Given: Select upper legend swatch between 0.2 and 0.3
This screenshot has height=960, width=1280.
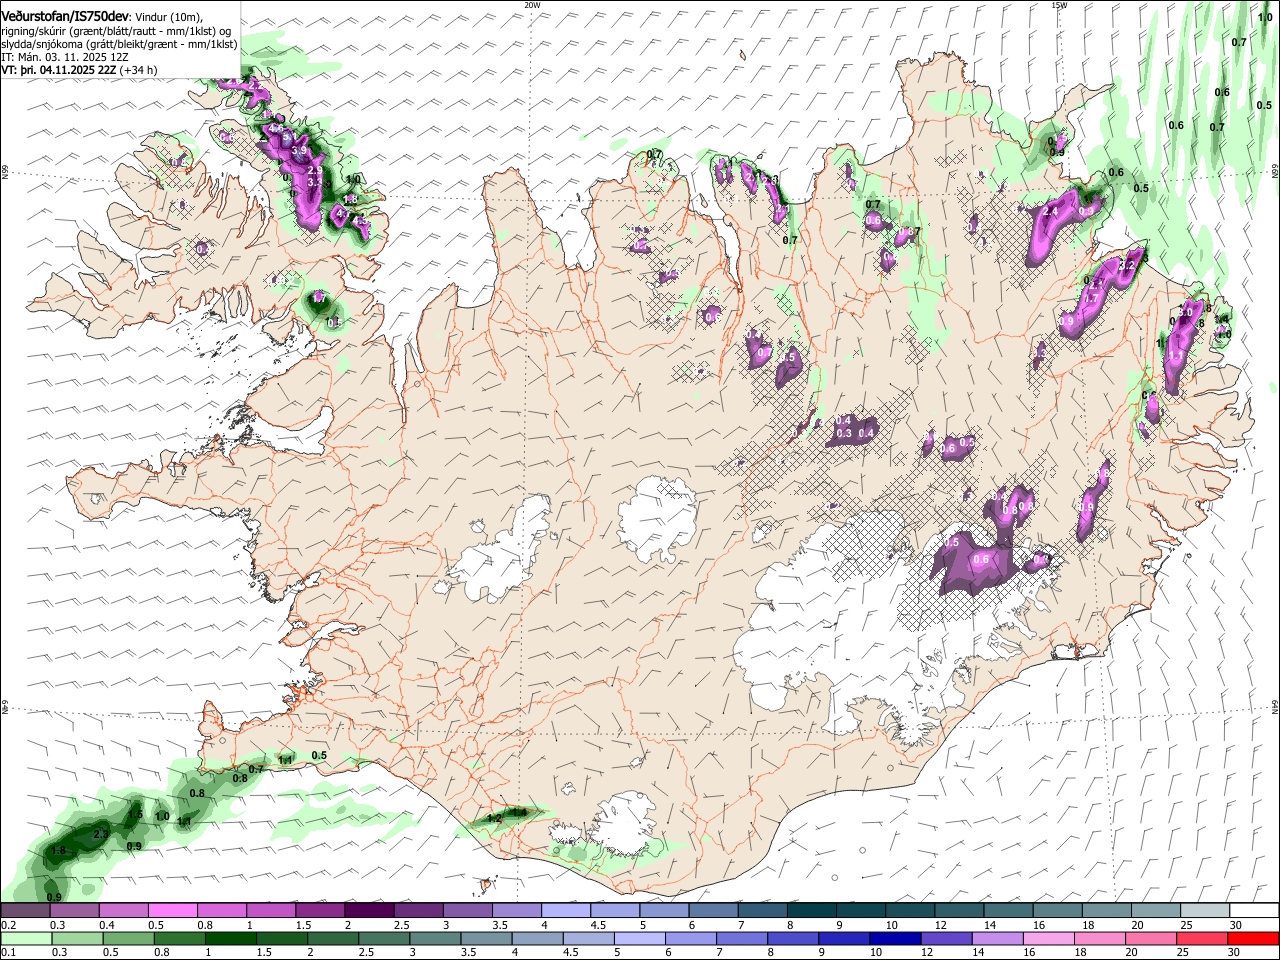Looking at the screenshot, I should tap(25, 911).
